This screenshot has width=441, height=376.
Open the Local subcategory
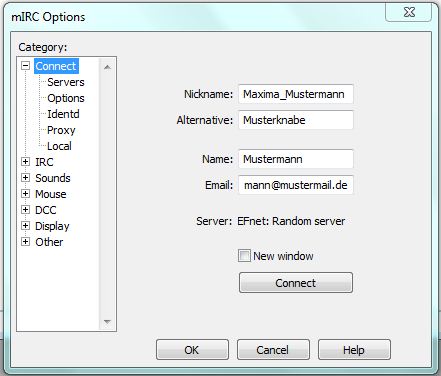(59, 146)
